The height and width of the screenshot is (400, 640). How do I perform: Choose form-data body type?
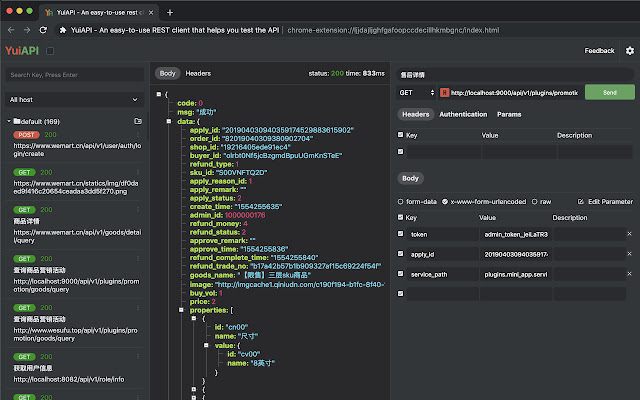pos(402,201)
